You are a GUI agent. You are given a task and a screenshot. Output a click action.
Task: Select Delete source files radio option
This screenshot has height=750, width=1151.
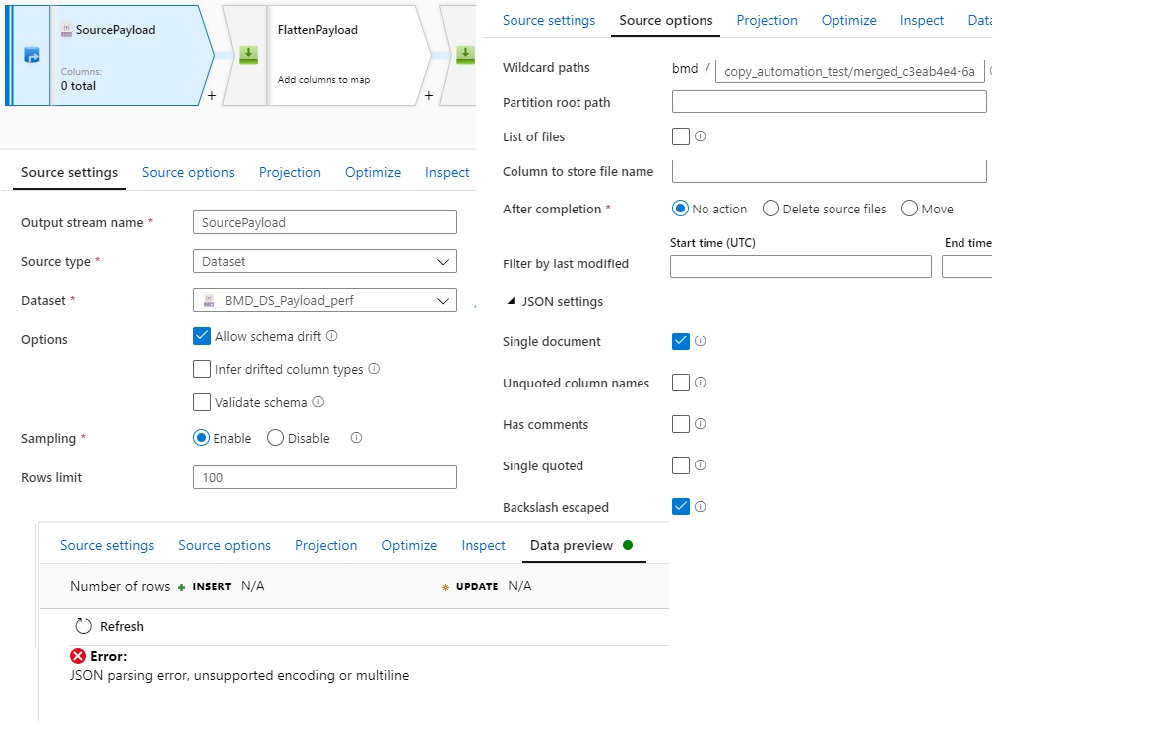[x=771, y=209]
